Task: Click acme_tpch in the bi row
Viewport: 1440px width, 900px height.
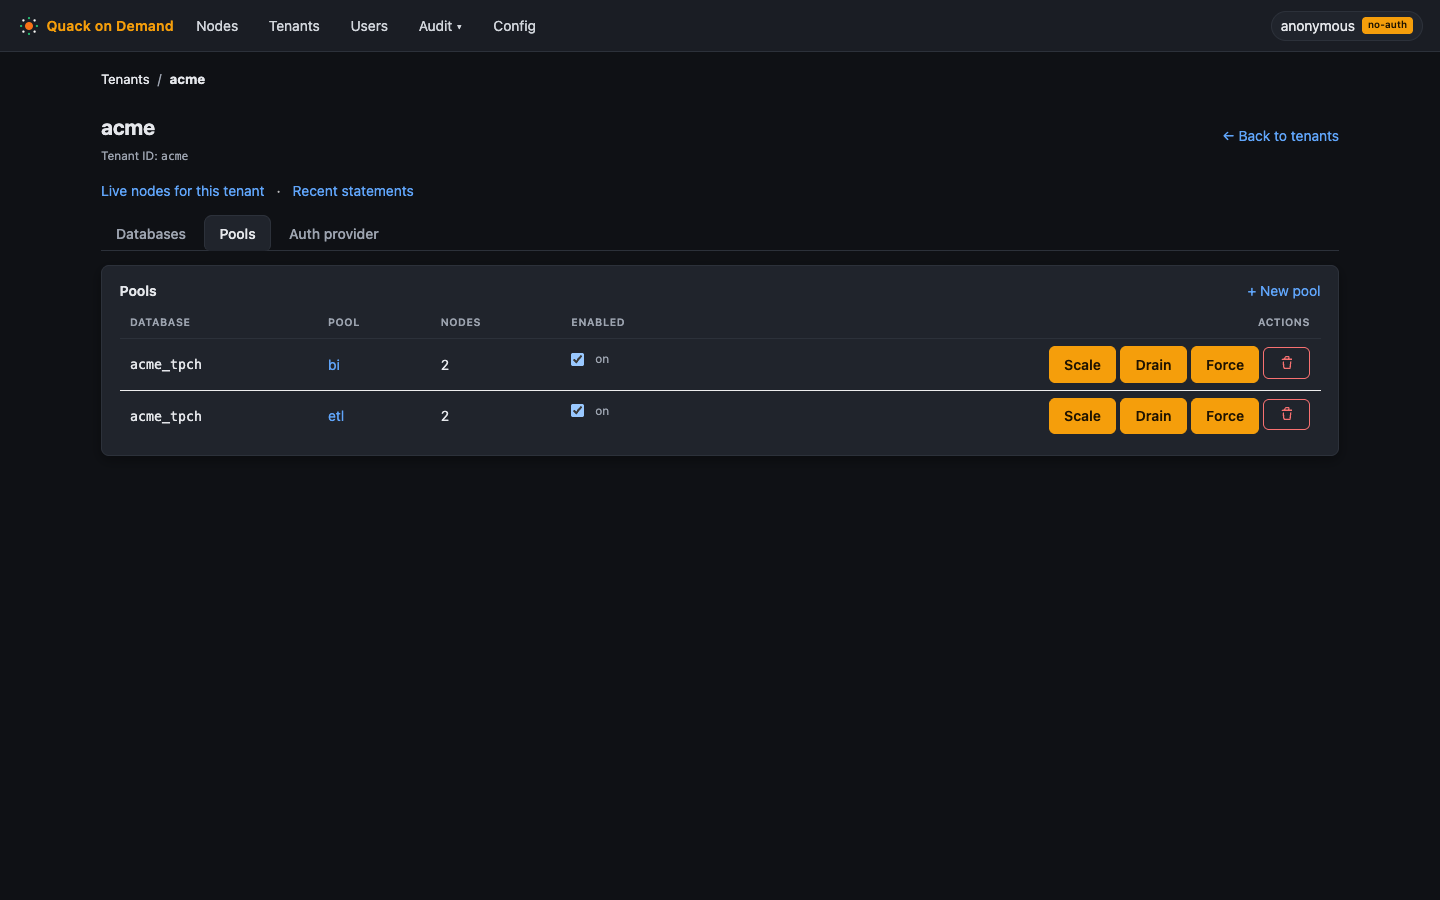Action: pyautogui.click(x=166, y=365)
